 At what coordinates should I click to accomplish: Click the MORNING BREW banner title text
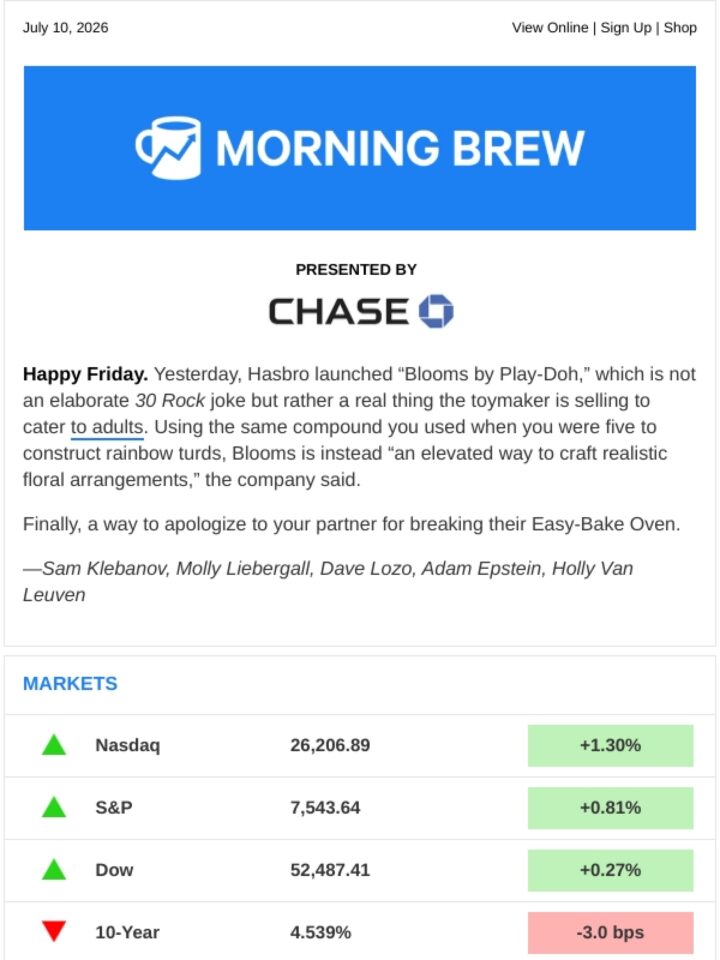tap(400, 148)
